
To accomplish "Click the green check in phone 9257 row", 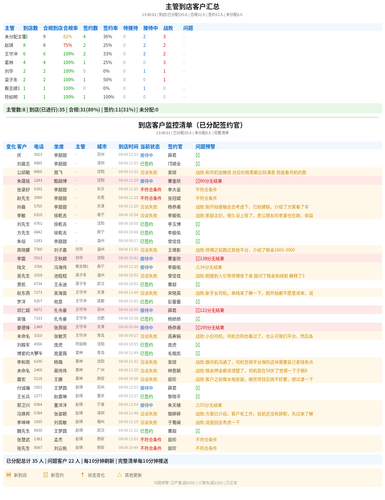I will 198,302.
